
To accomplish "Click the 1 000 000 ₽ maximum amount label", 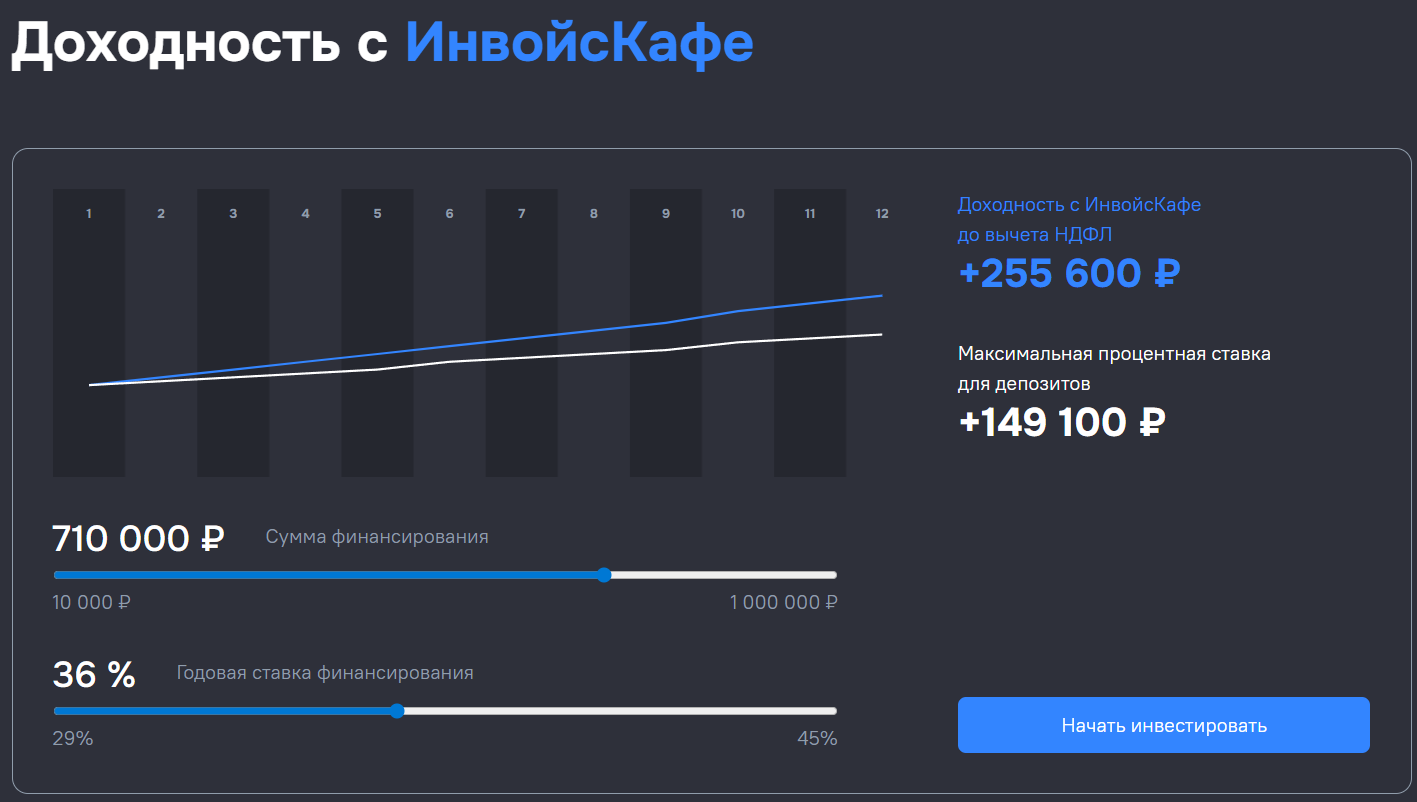I will tap(783, 603).
